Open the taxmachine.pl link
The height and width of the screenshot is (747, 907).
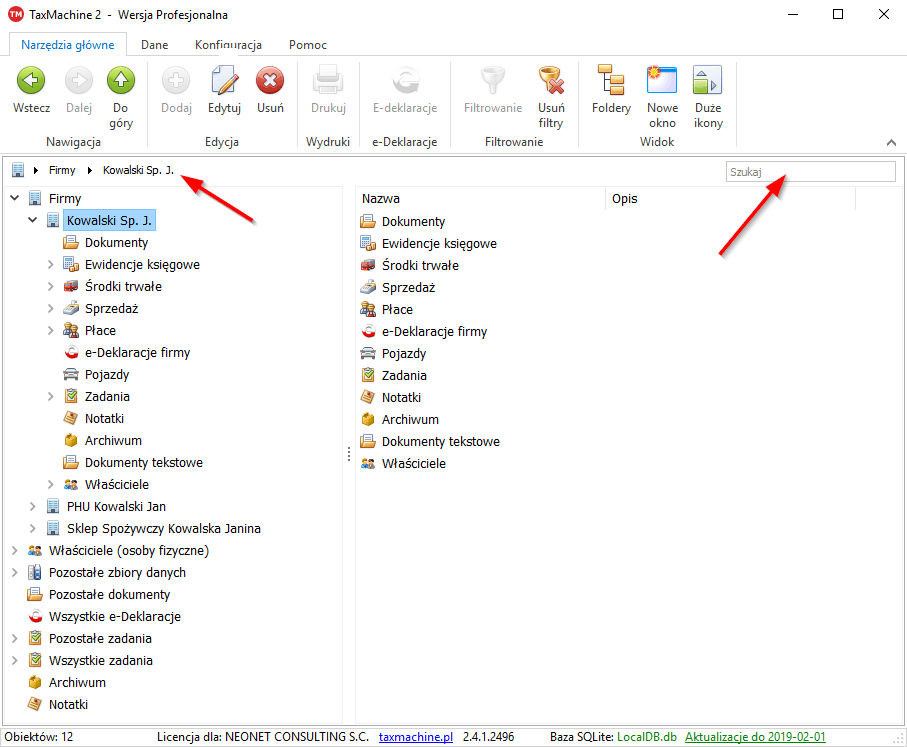point(415,737)
